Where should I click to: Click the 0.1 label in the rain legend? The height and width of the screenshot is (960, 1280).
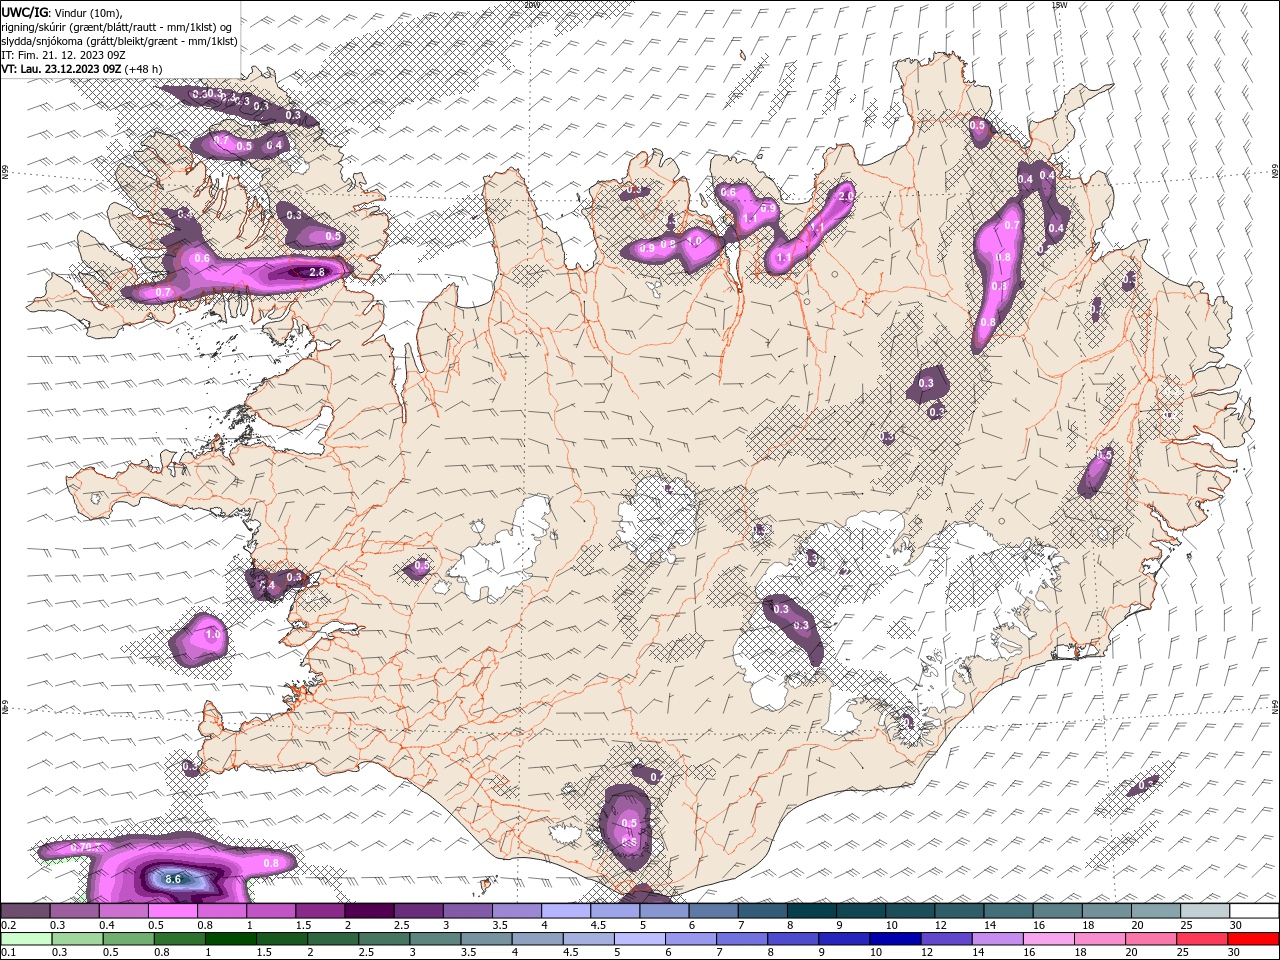coord(7,952)
